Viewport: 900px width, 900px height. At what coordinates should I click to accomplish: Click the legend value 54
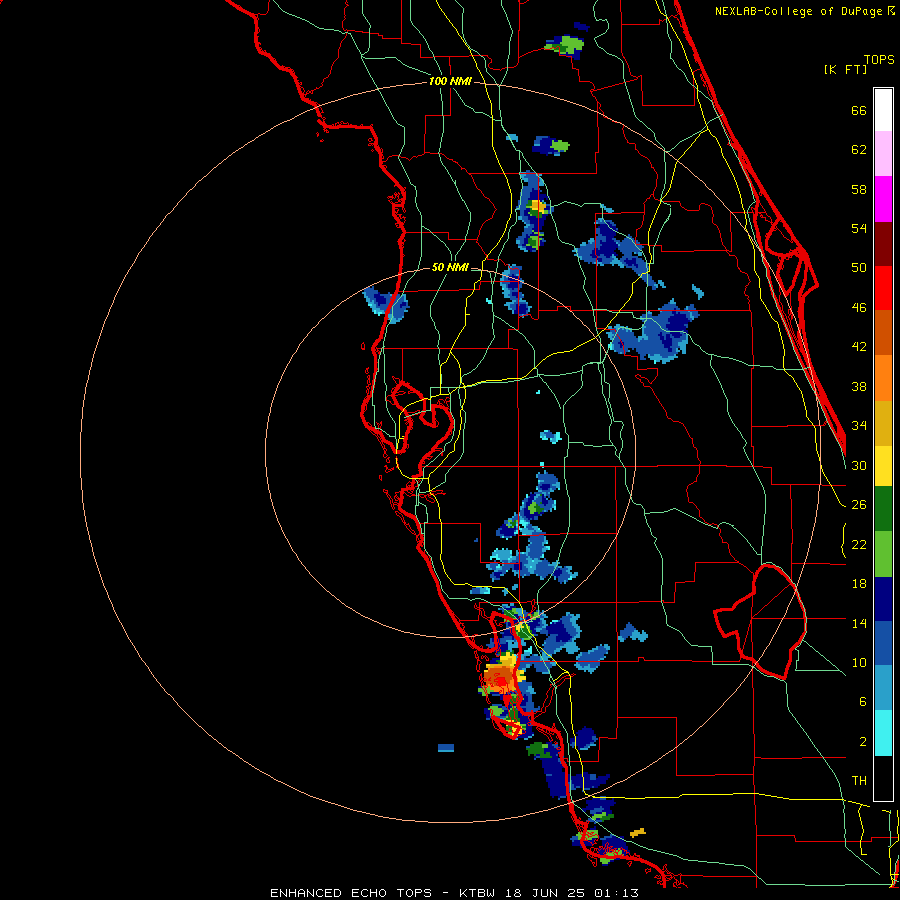click(859, 228)
